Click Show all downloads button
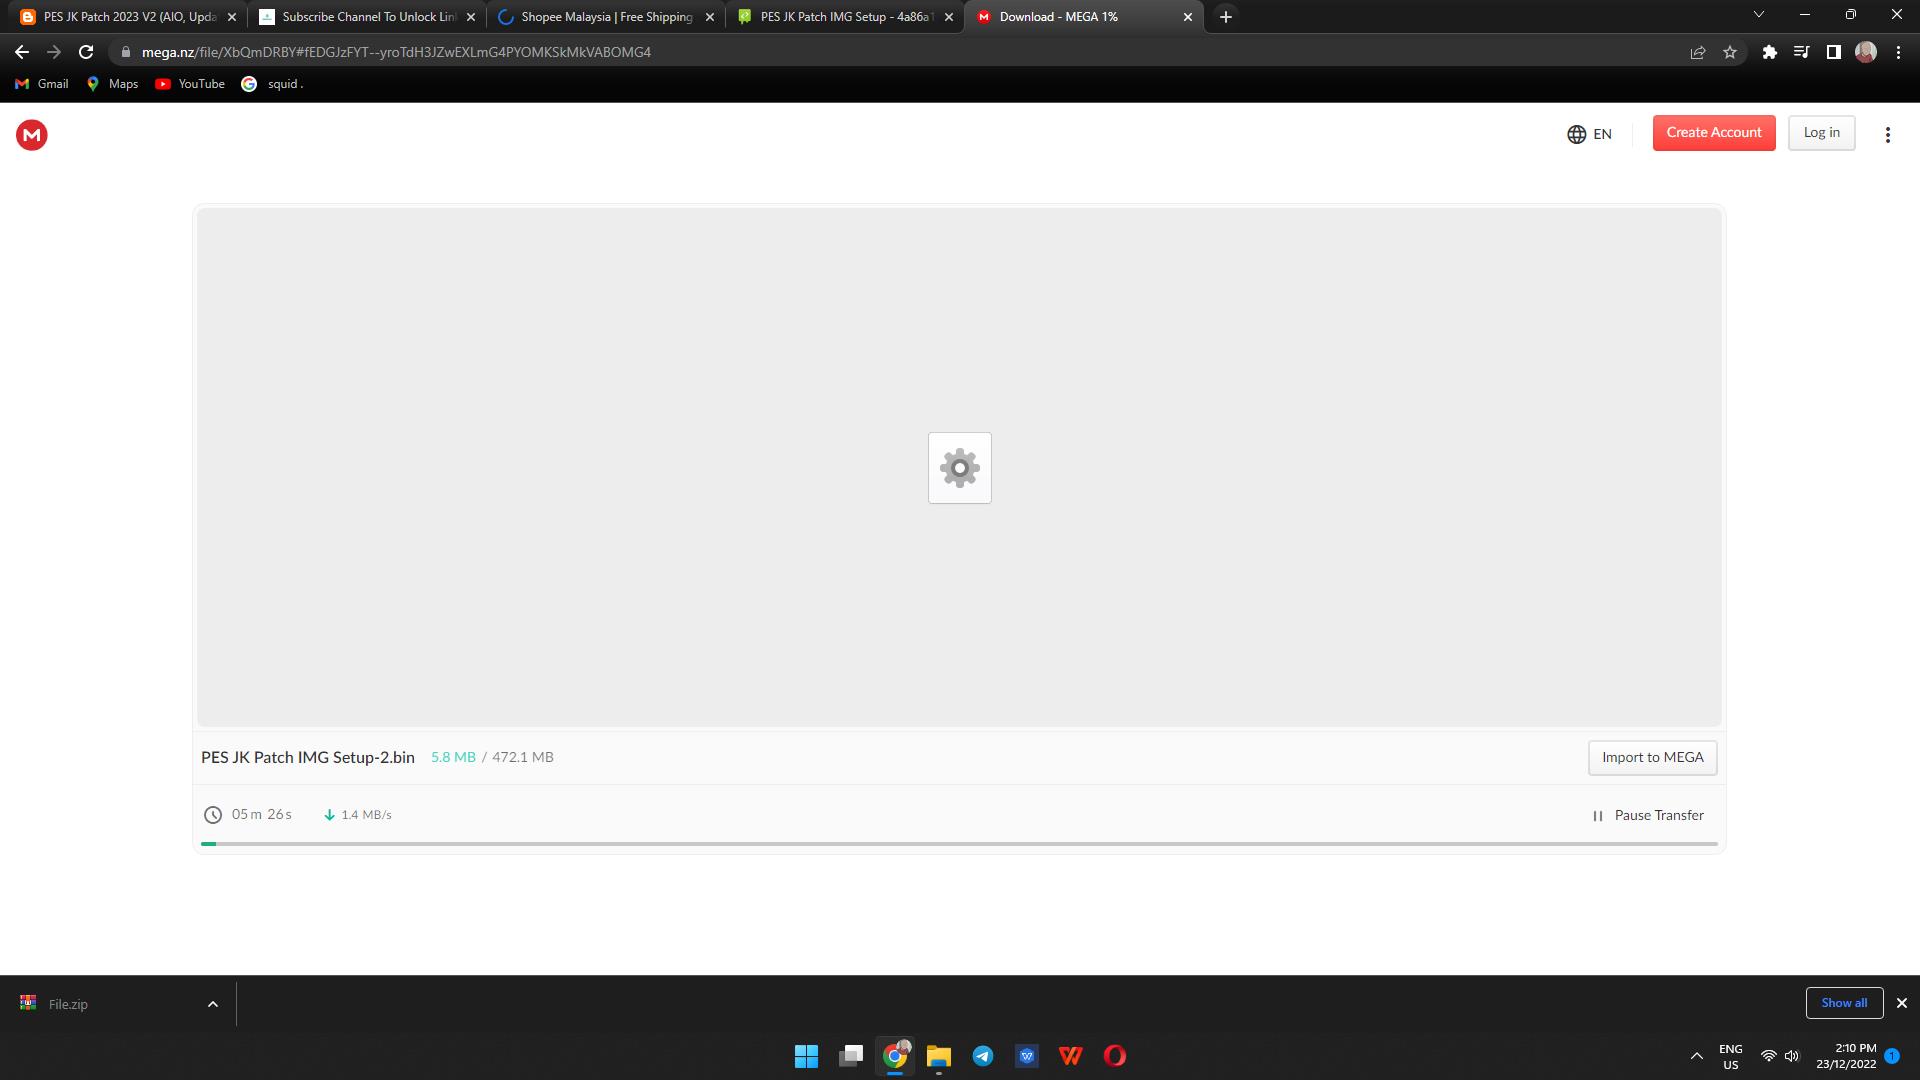 pyautogui.click(x=1843, y=1003)
